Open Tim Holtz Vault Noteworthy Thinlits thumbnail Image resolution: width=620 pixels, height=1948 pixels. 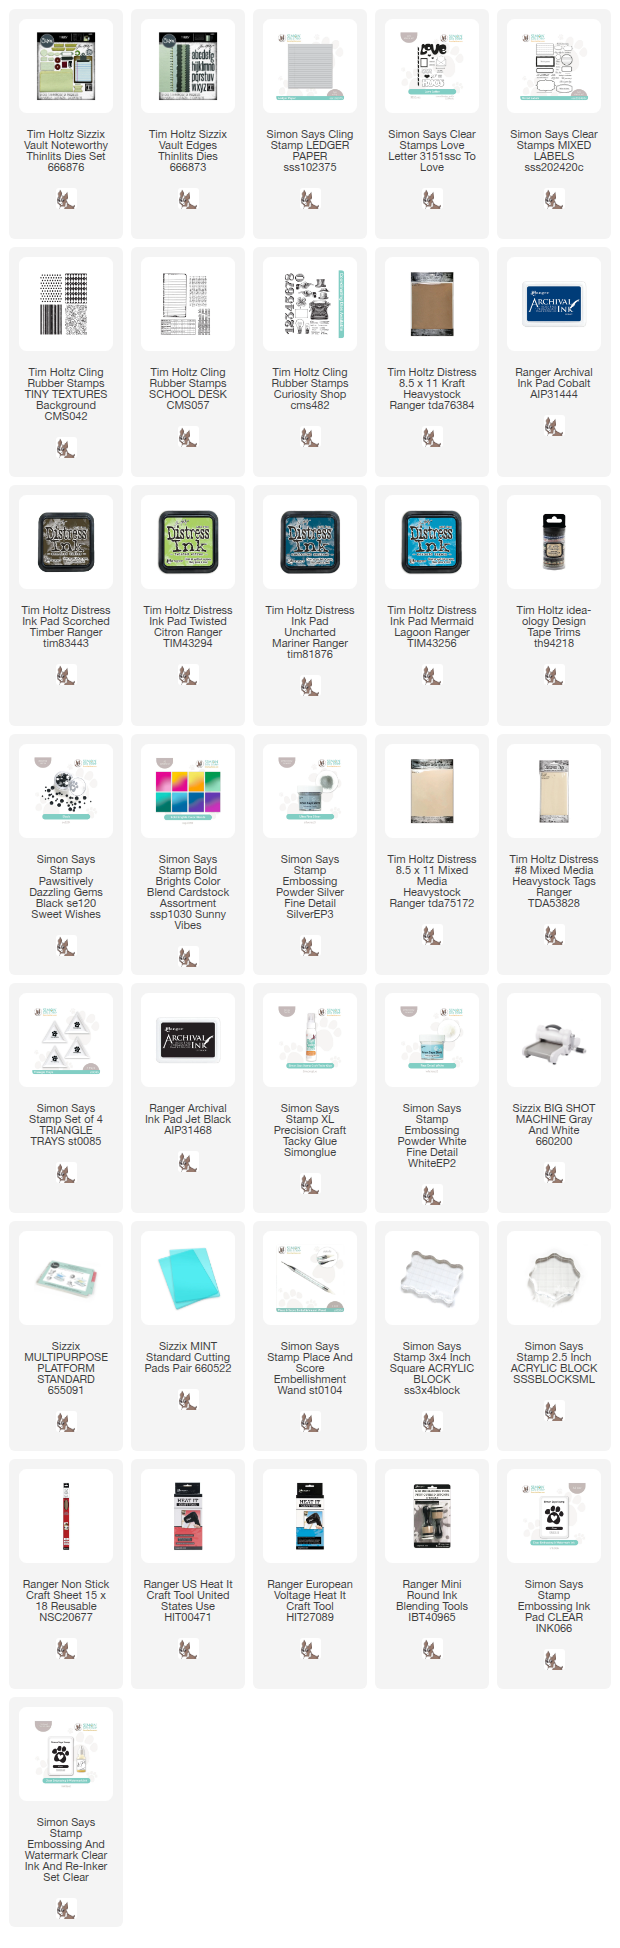(x=66, y=66)
